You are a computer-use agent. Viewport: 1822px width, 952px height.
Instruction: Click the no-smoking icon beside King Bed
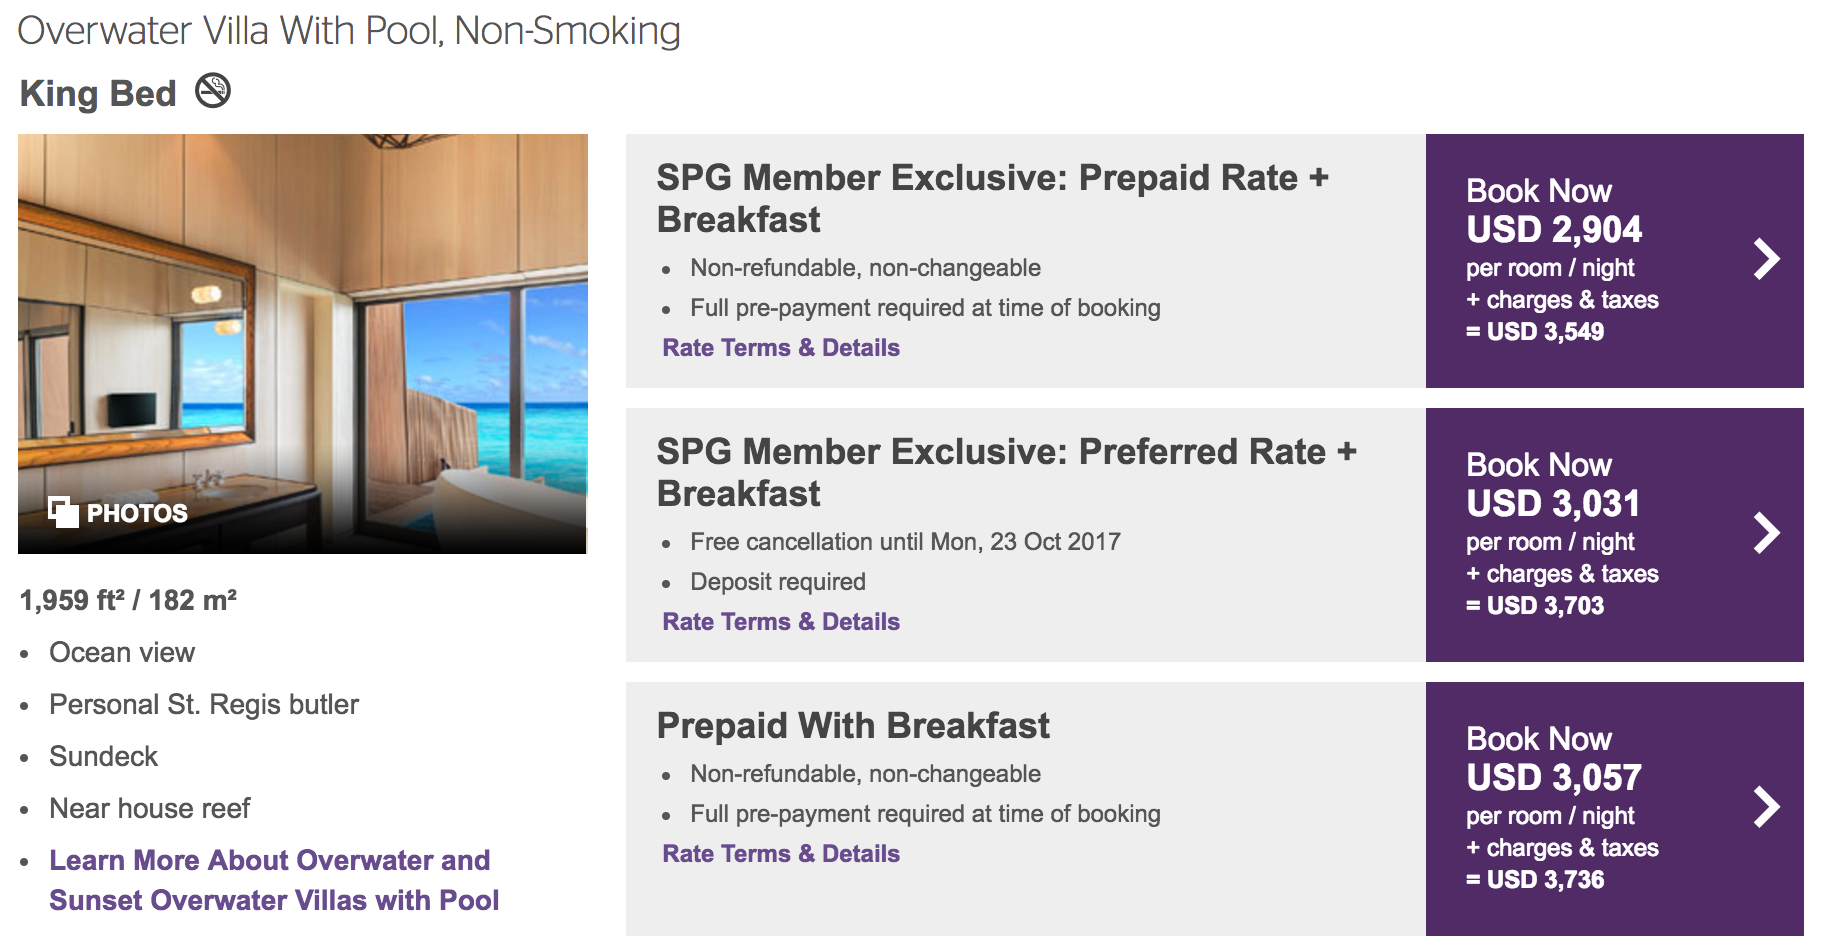point(212,91)
